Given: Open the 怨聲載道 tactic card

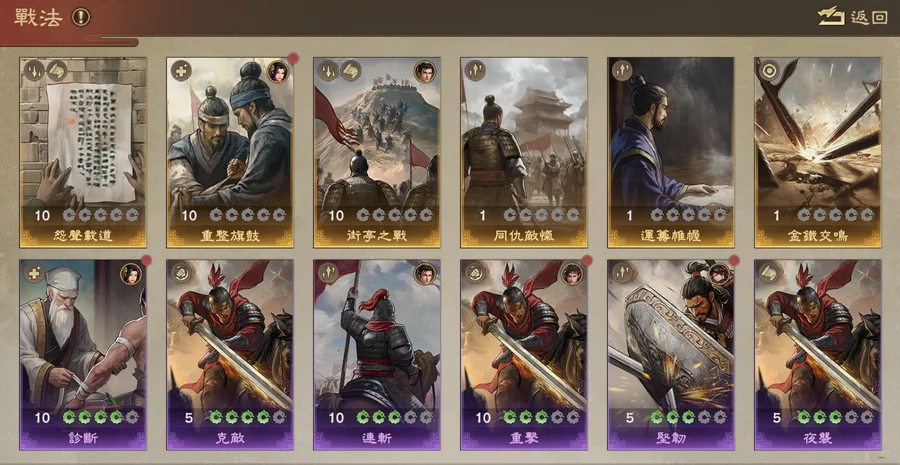Looking at the screenshot, I should 83,153.
